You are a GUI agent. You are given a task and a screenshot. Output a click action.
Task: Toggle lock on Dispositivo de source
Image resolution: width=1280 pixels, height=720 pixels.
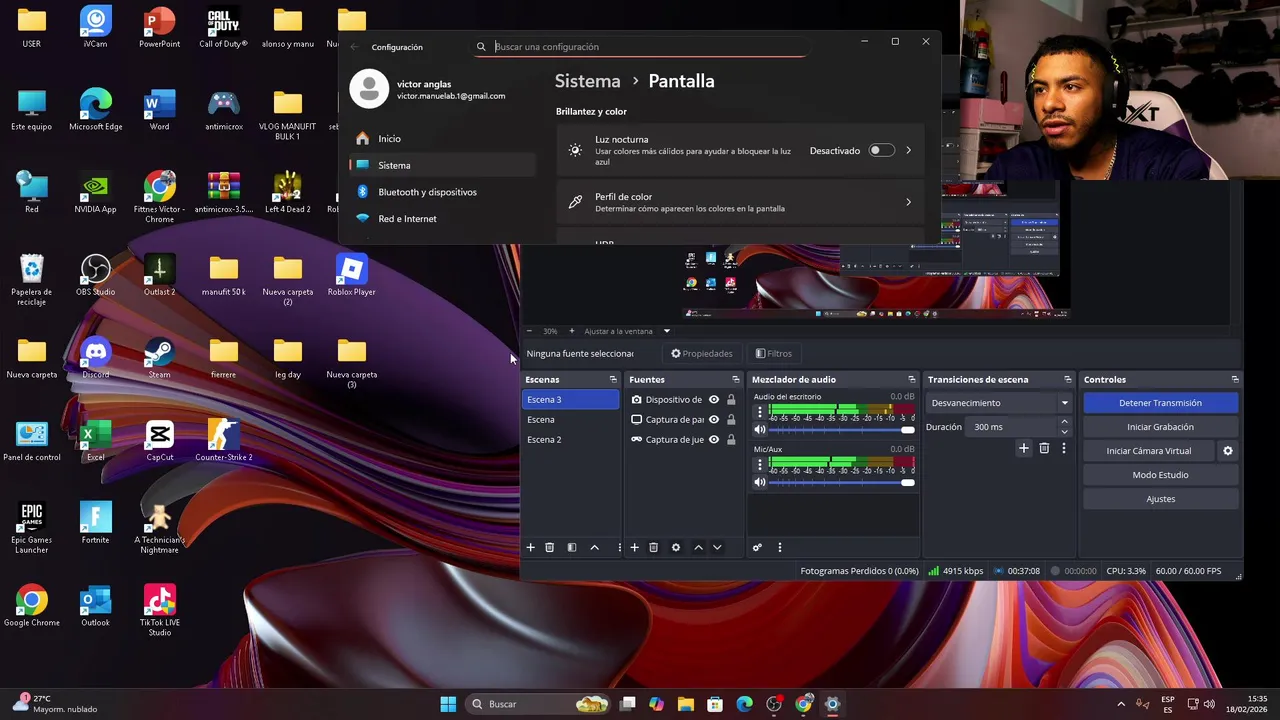pyautogui.click(x=731, y=400)
